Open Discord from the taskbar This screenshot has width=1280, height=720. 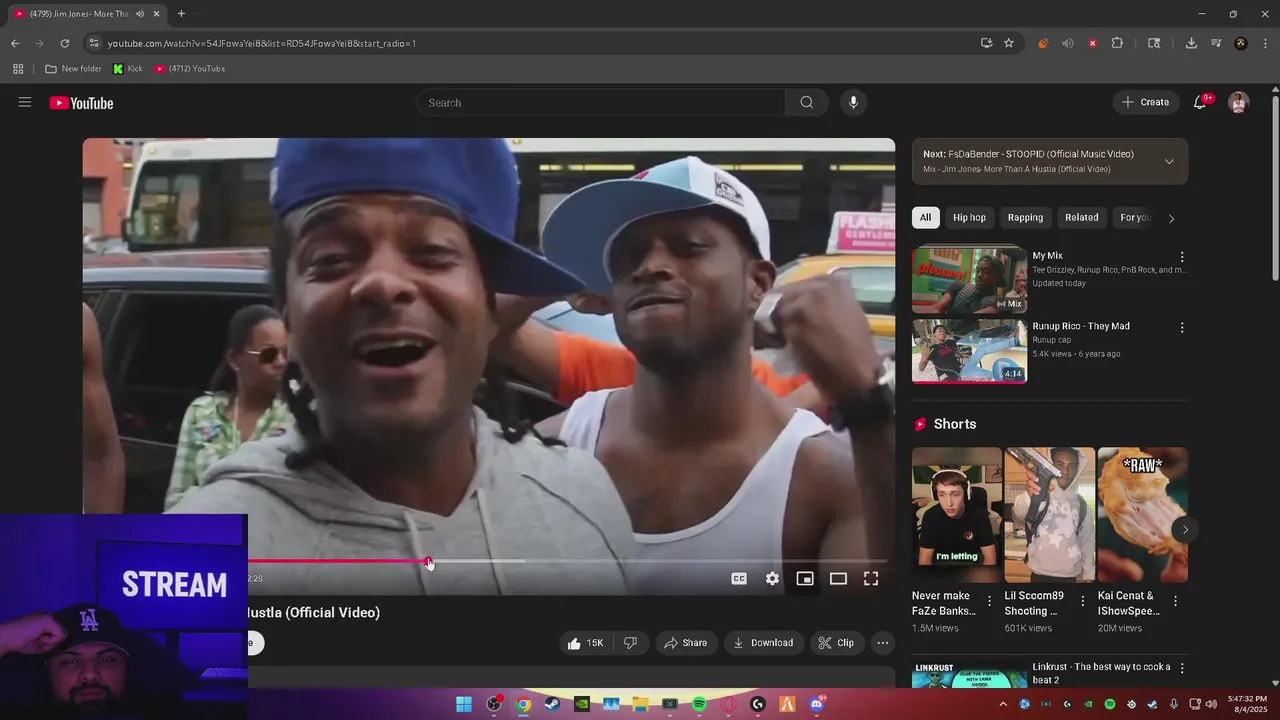pos(817,704)
